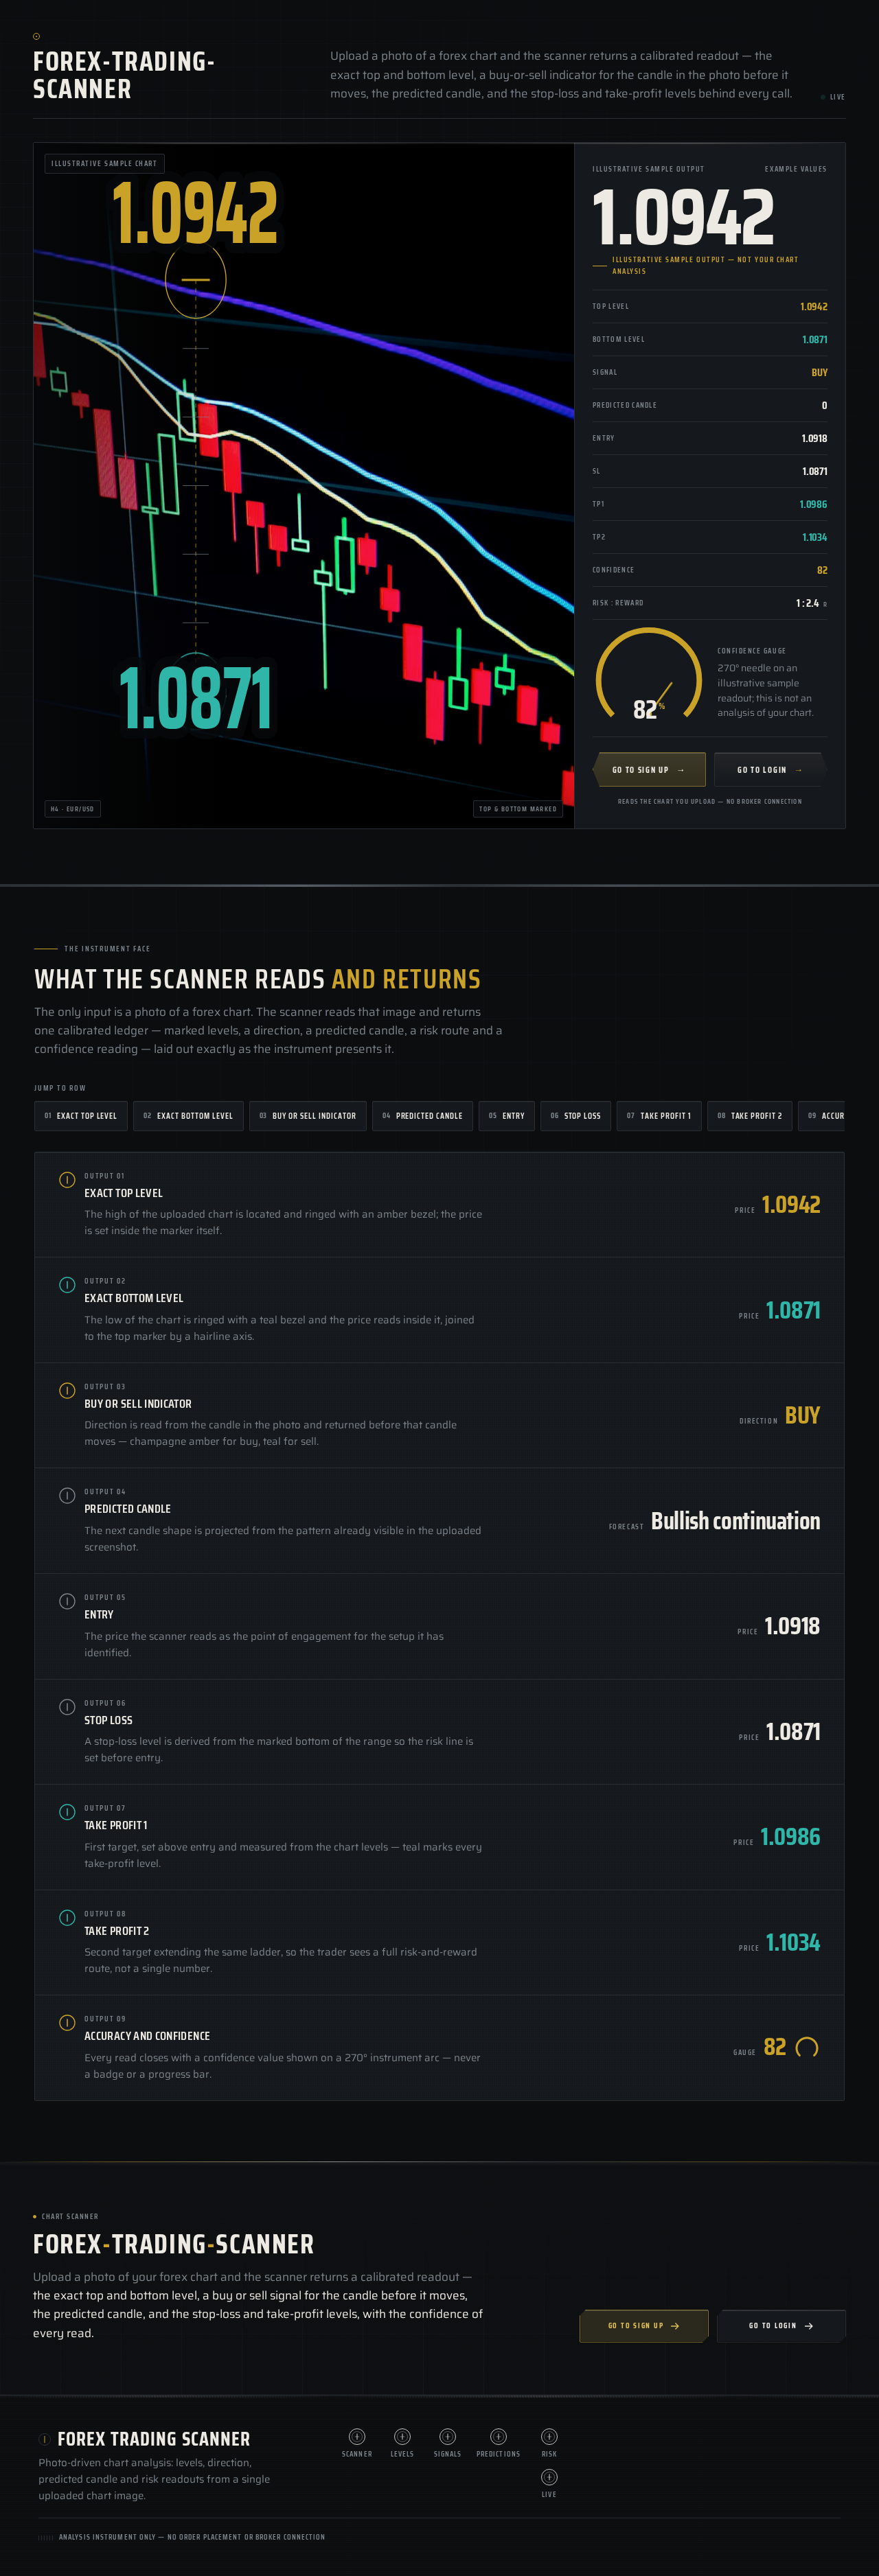Click the Exact Bottom Level row icon
The width and height of the screenshot is (879, 2576).
click(67, 1284)
